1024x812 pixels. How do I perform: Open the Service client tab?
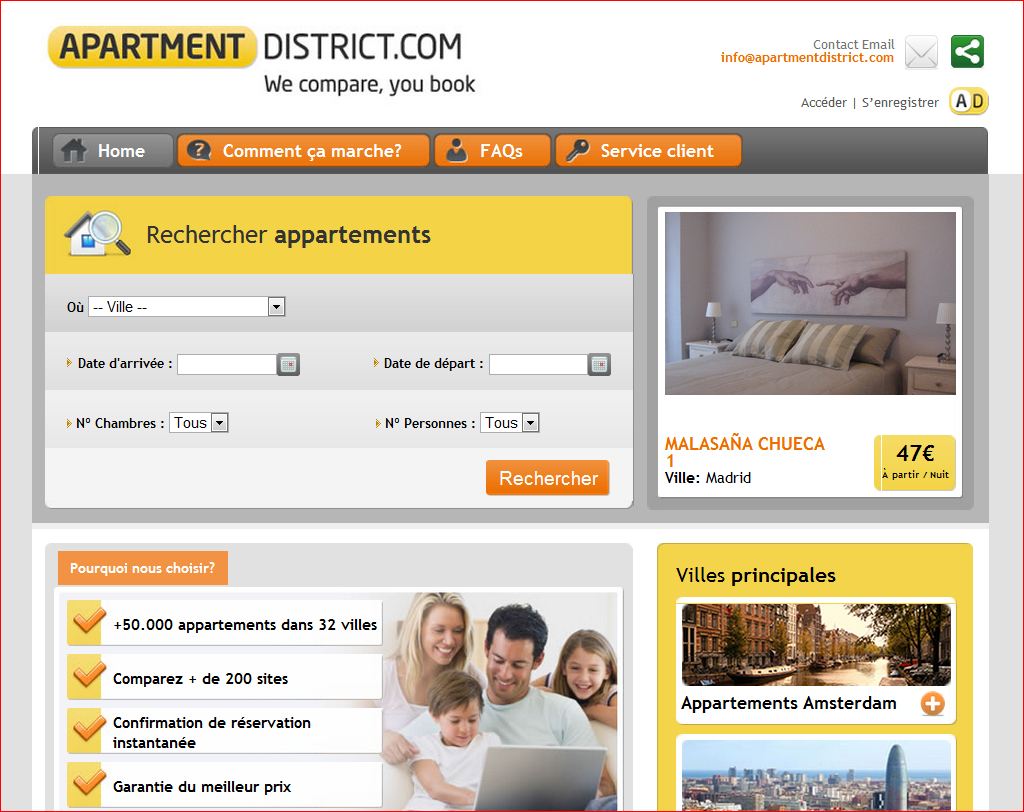tap(648, 150)
